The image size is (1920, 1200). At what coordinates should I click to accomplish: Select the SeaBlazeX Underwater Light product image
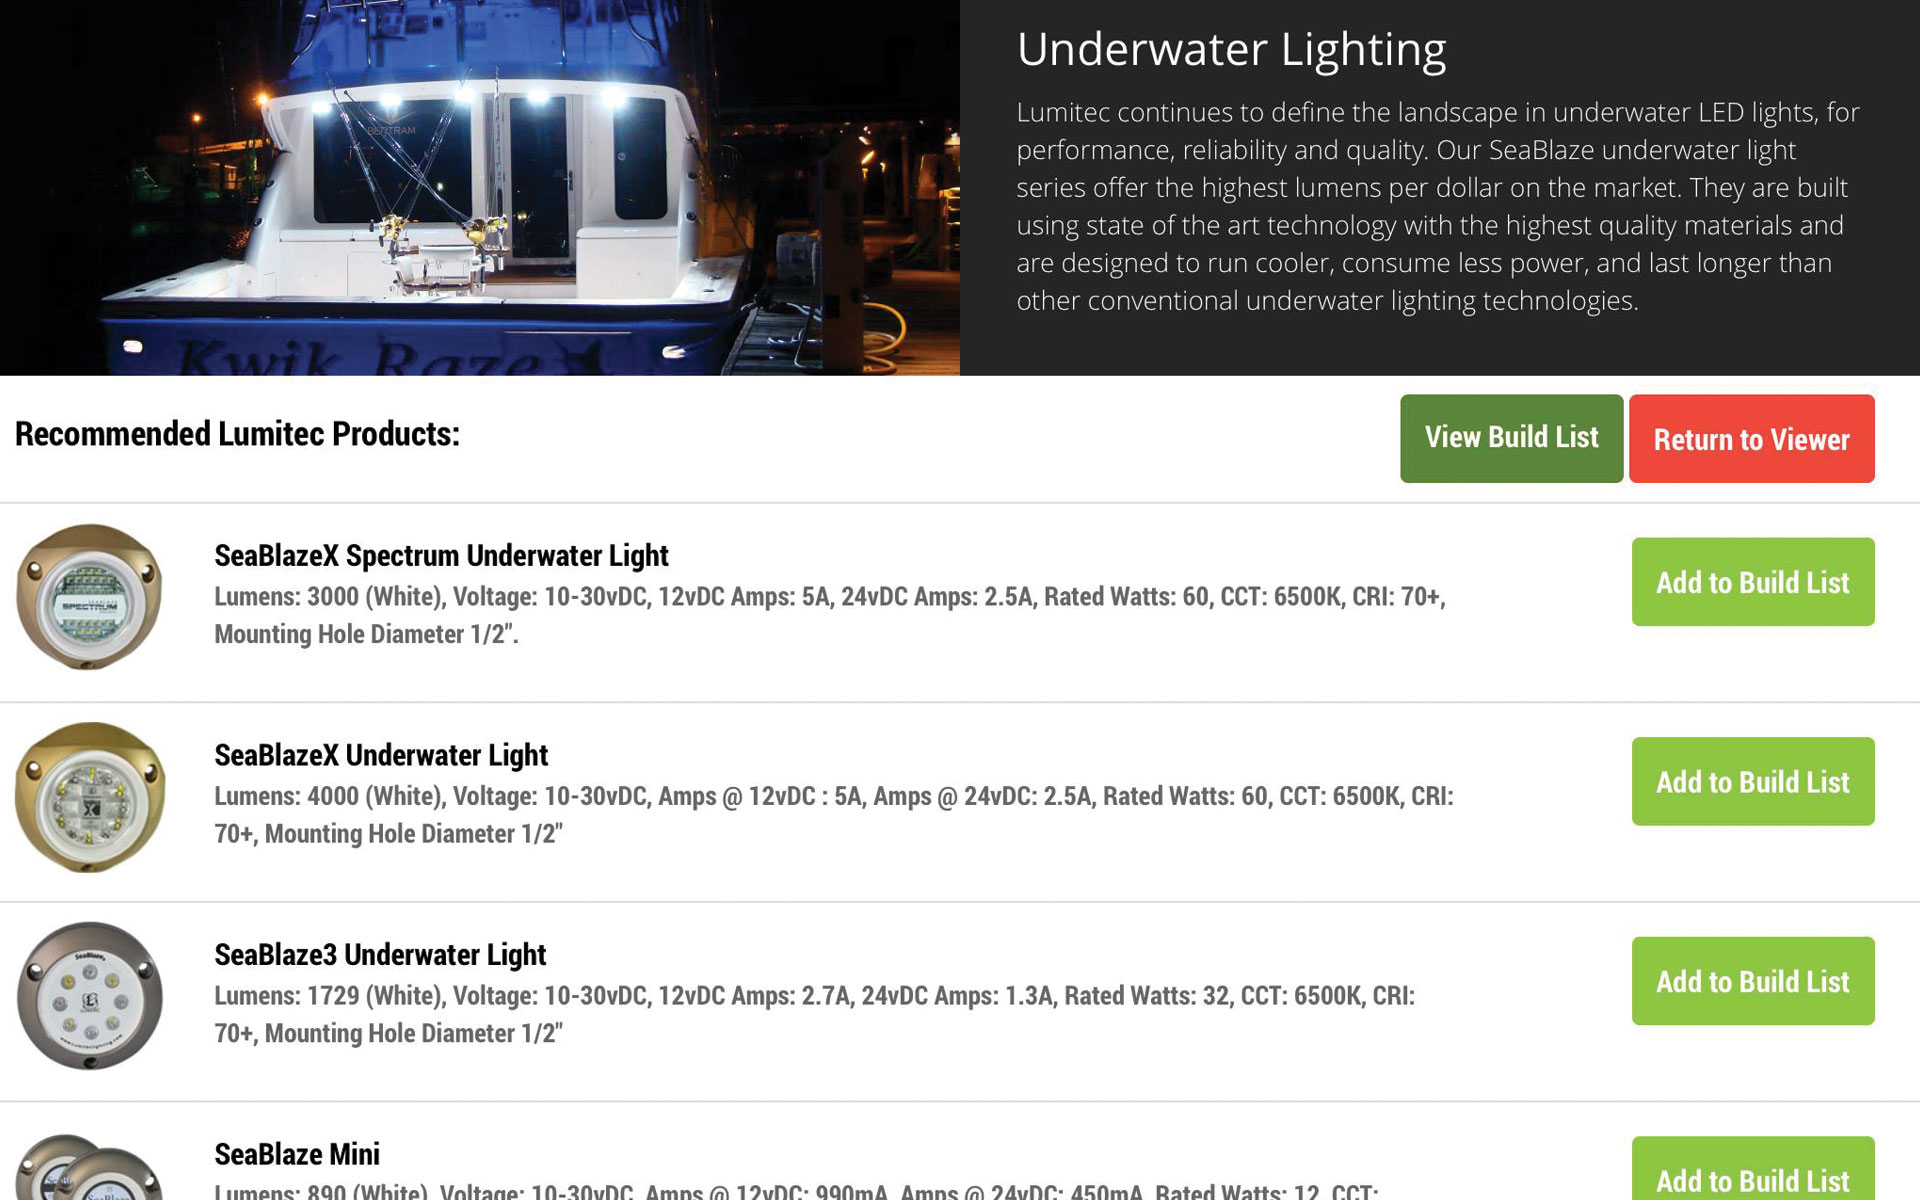pyautogui.click(x=90, y=797)
